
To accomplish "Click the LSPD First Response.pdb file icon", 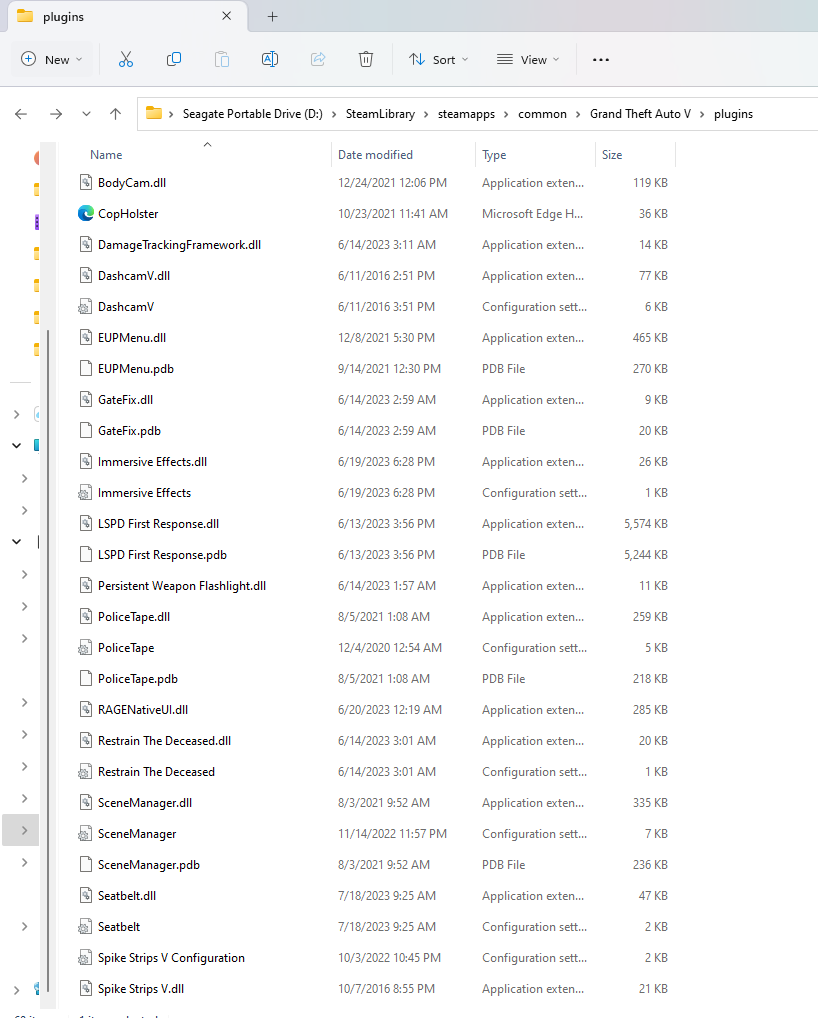I will click(x=86, y=554).
